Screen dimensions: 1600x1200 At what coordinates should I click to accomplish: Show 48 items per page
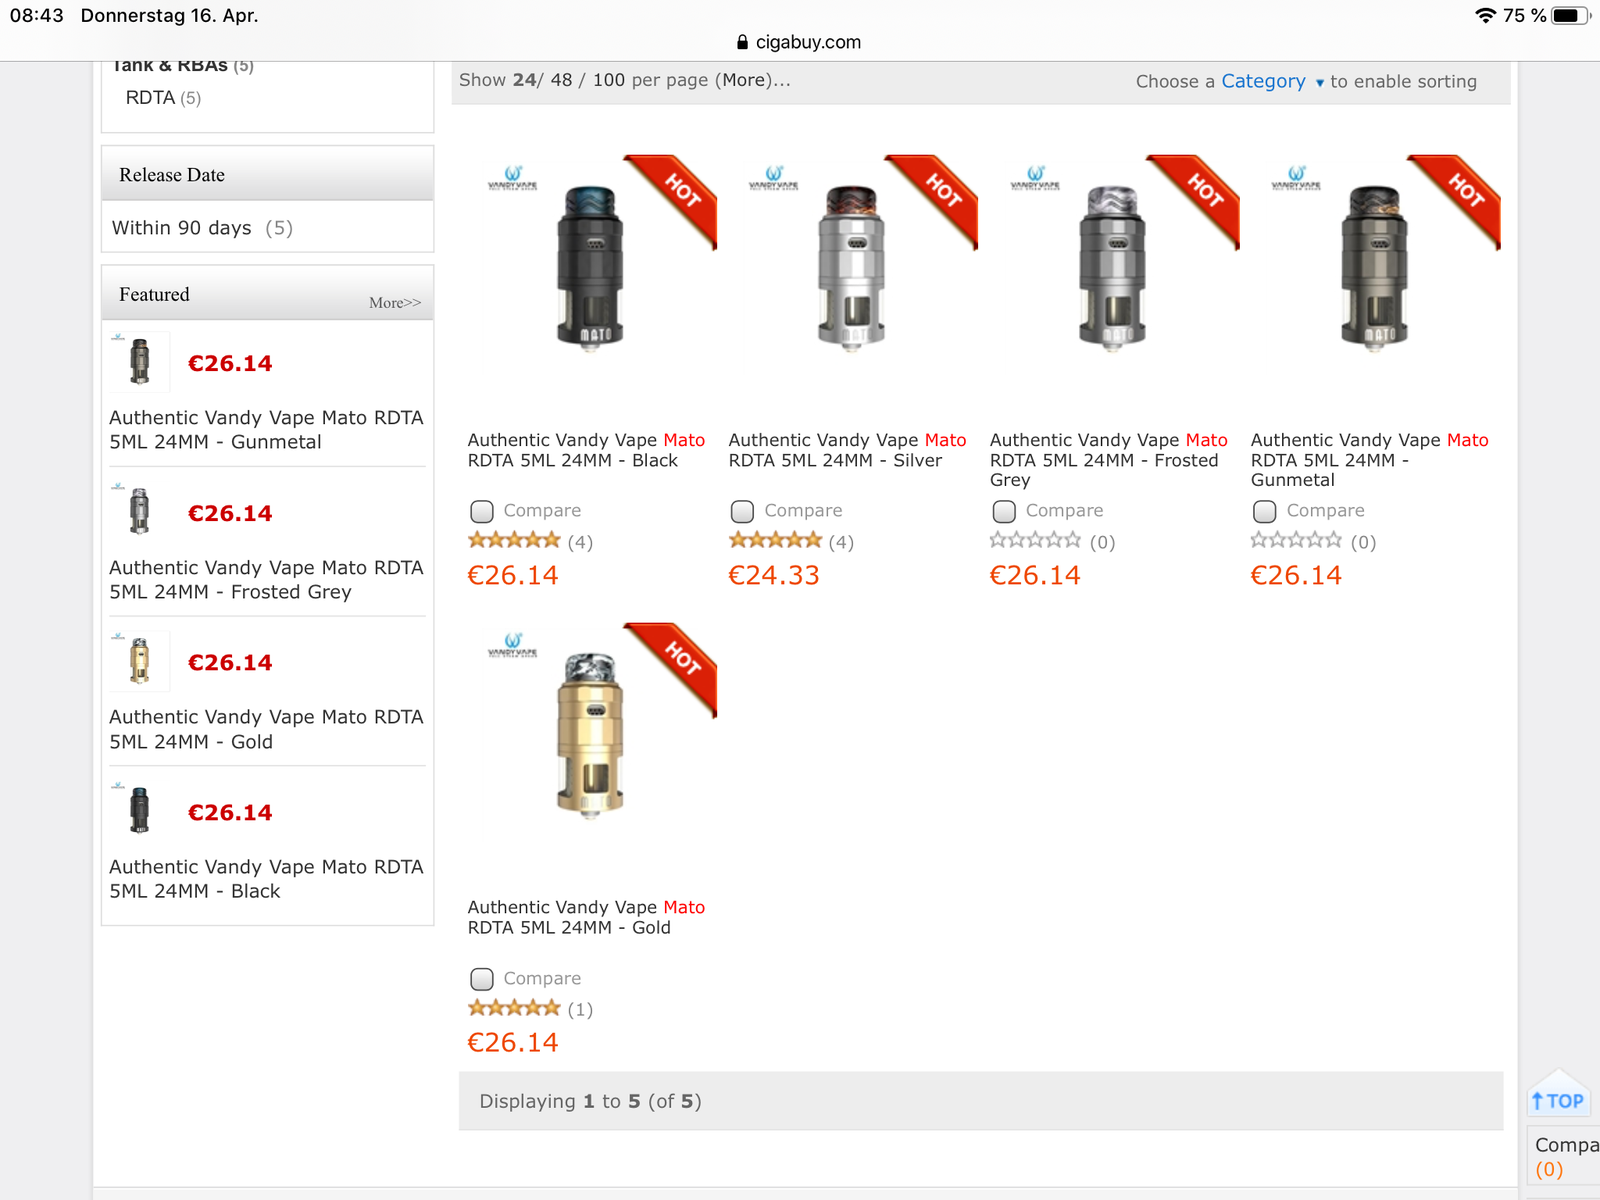[x=561, y=80]
